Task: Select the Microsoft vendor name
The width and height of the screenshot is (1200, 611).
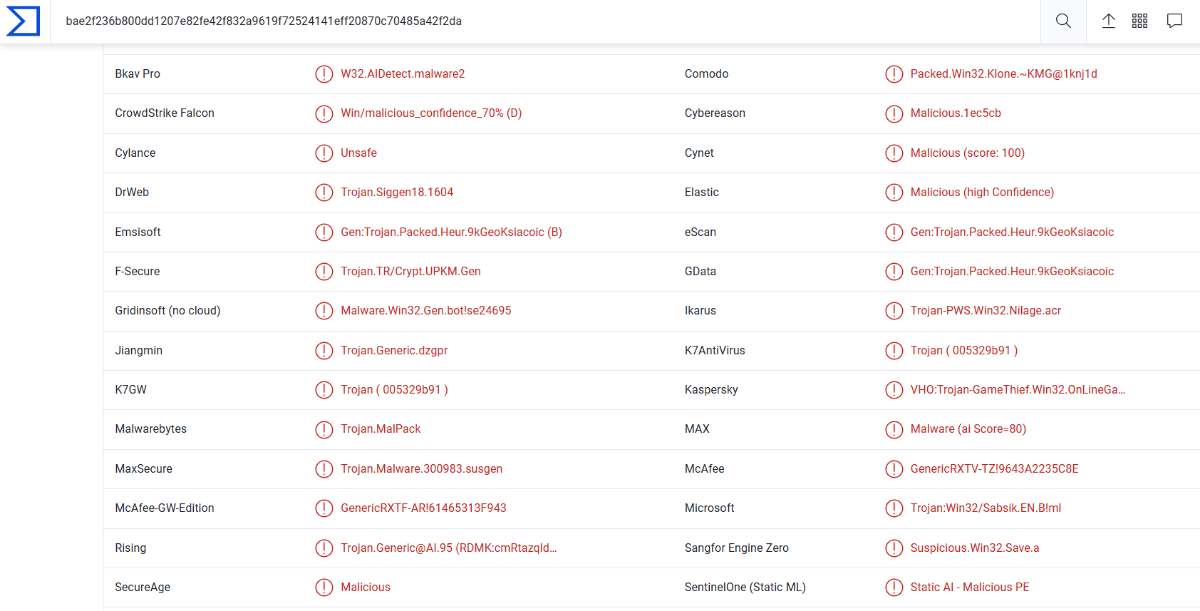Action: (710, 508)
